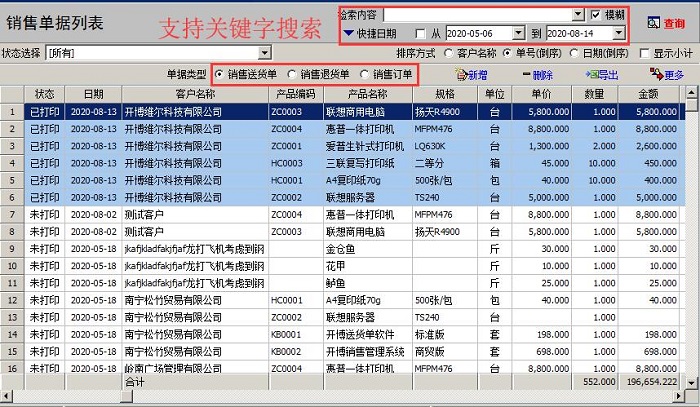The width and height of the screenshot is (700, 407).
Task: Click 爱普生针式打印机 product cell
Action: [x=365, y=146]
